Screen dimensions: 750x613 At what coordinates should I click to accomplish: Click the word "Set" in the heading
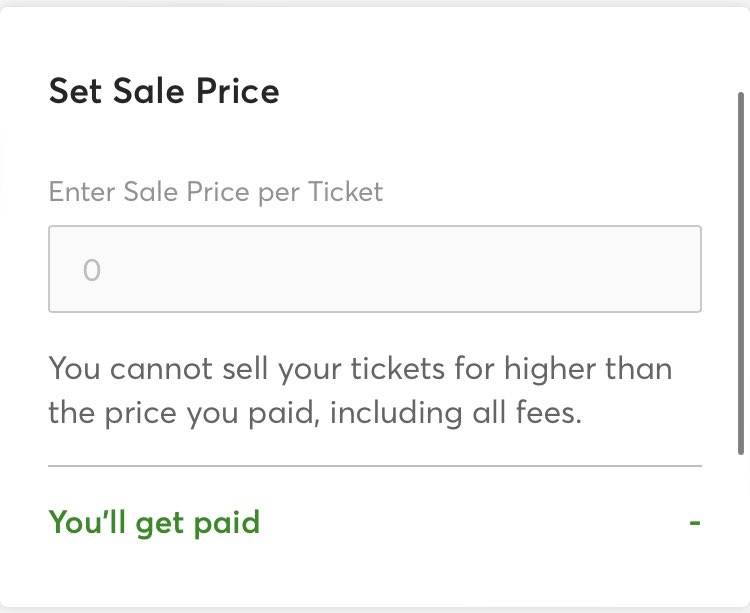[x=73, y=92]
